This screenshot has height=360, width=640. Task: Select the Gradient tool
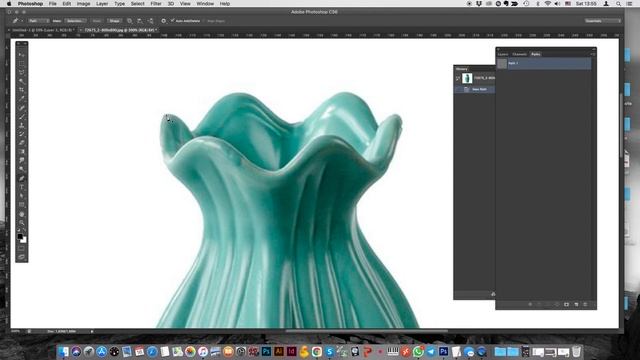tap(22, 151)
